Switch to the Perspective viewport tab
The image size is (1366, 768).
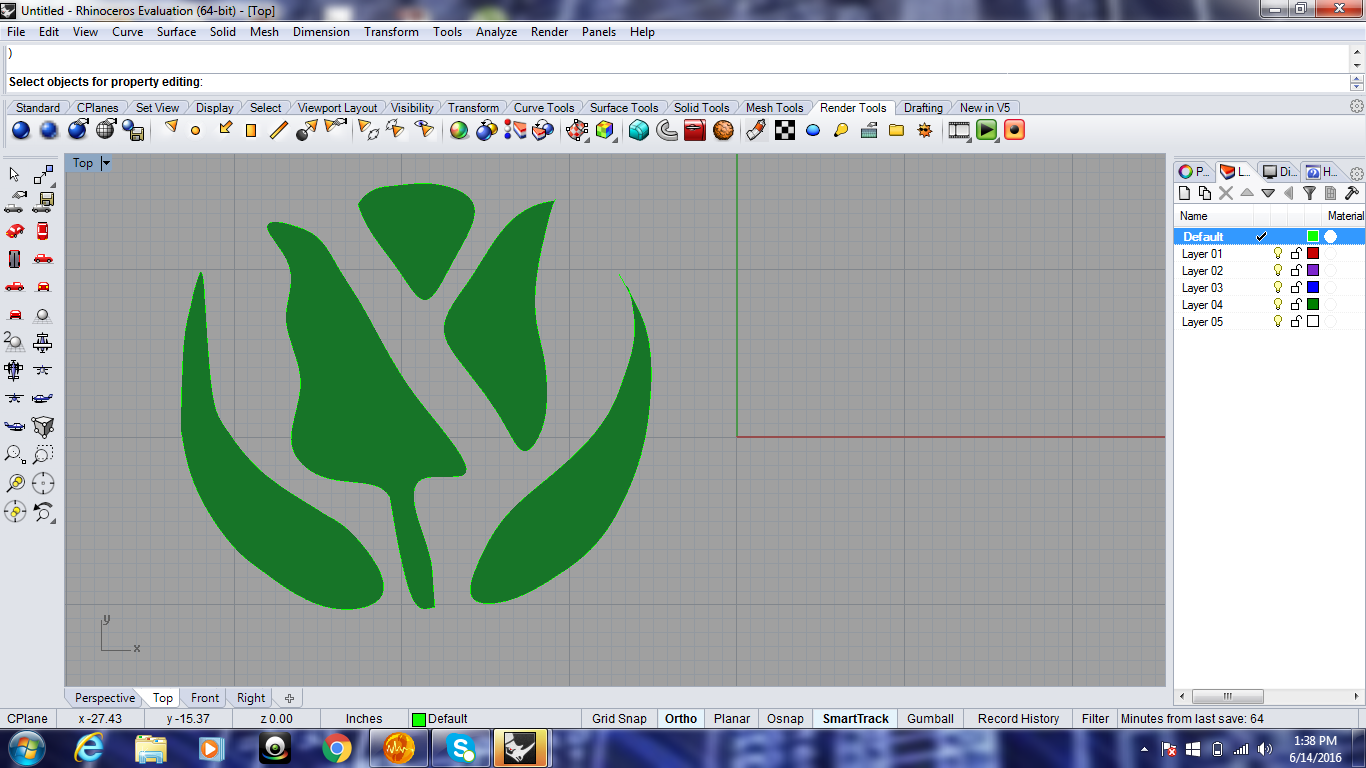[104, 698]
